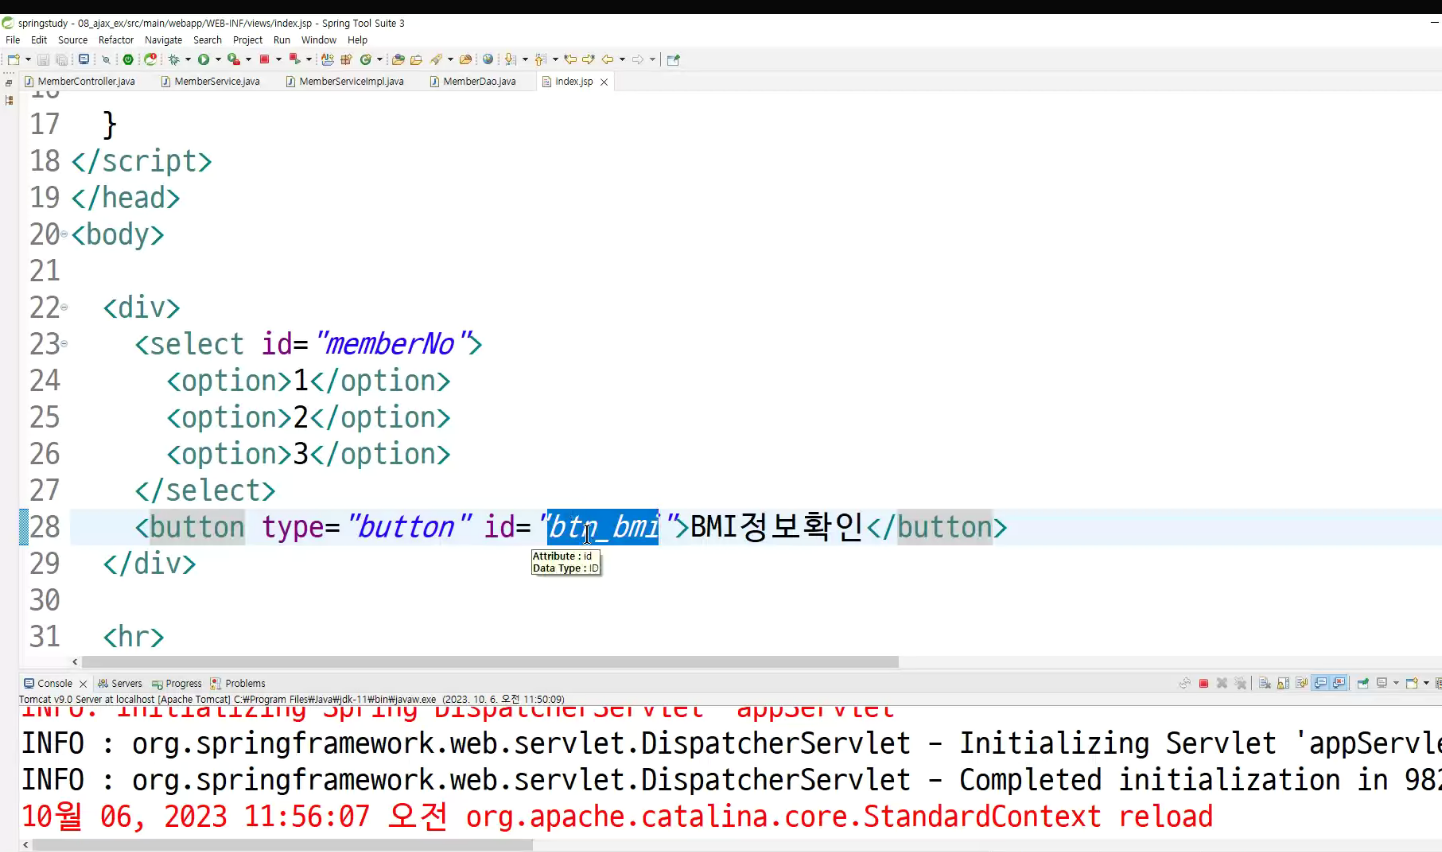Click the Pin Editor icon

[x=673, y=60]
